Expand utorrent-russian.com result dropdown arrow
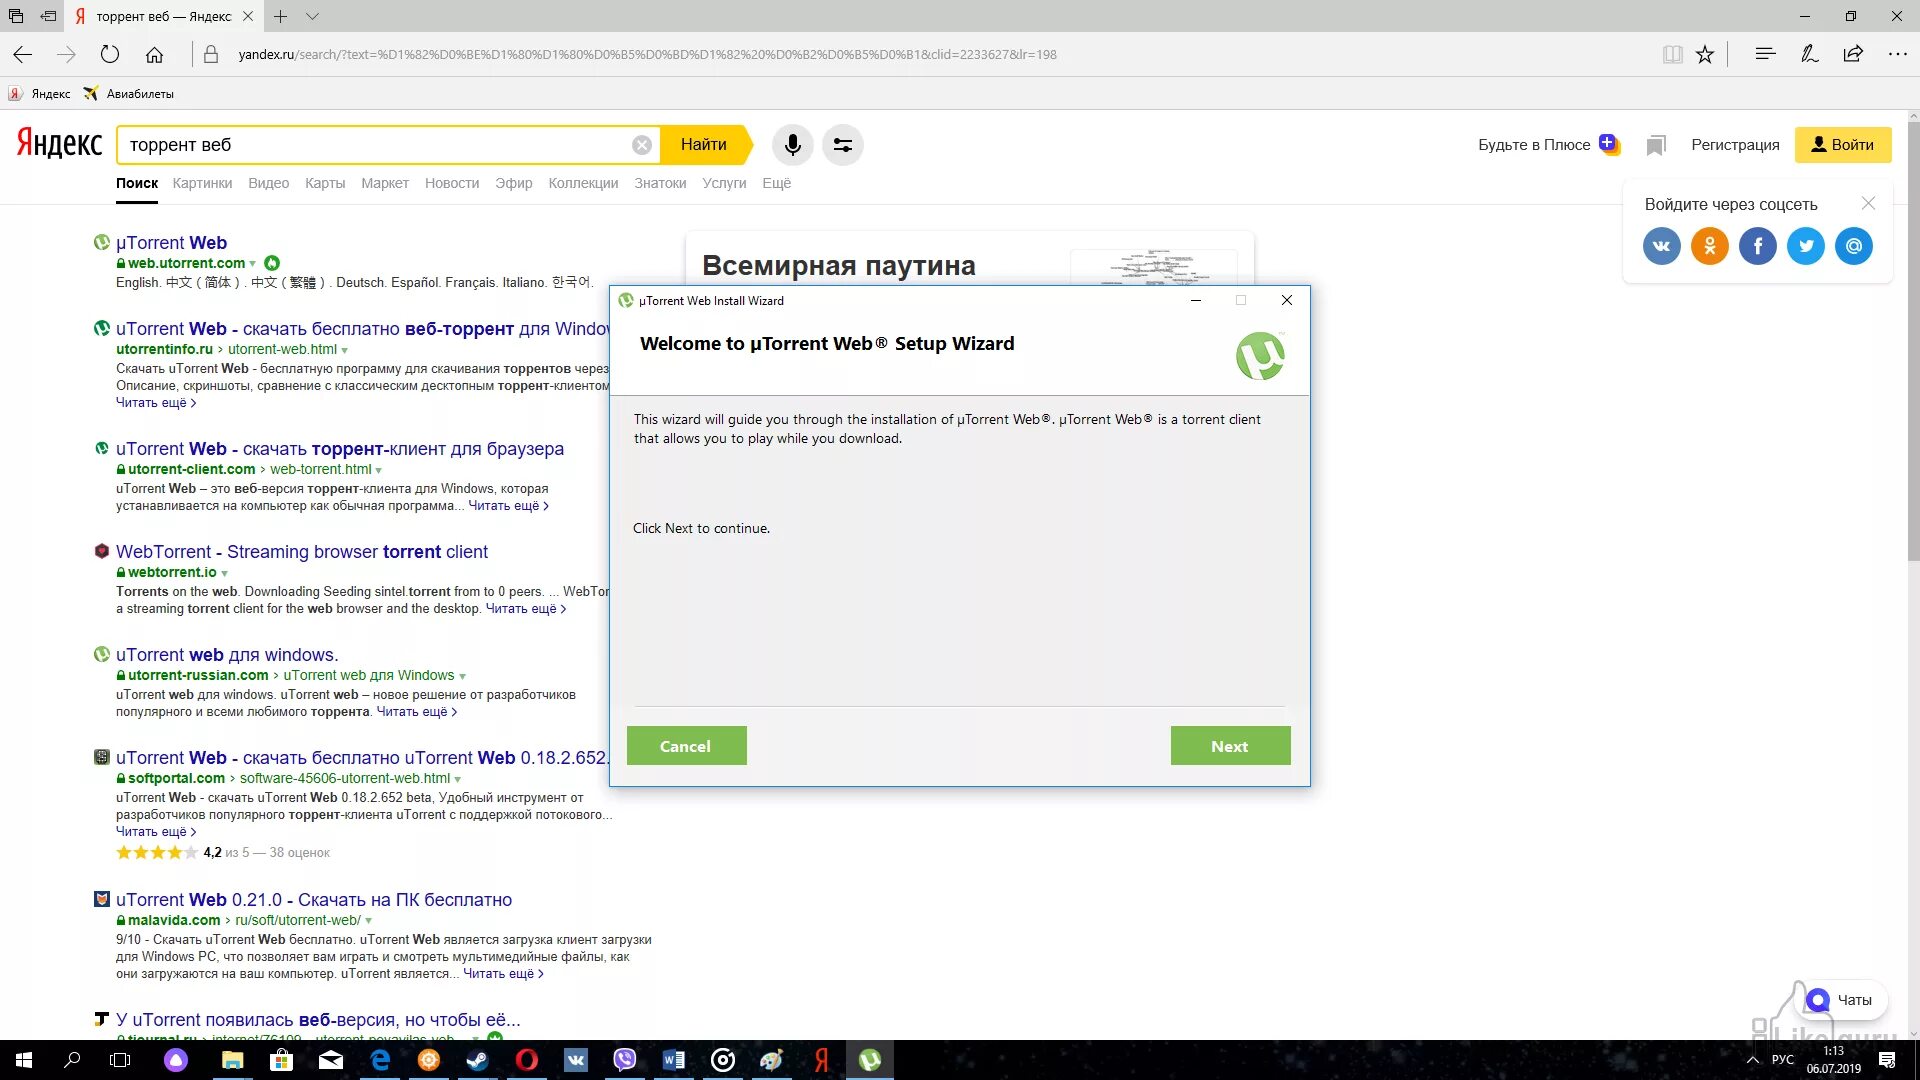Image resolution: width=1920 pixels, height=1080 pixels. click(x=463, y=676)
